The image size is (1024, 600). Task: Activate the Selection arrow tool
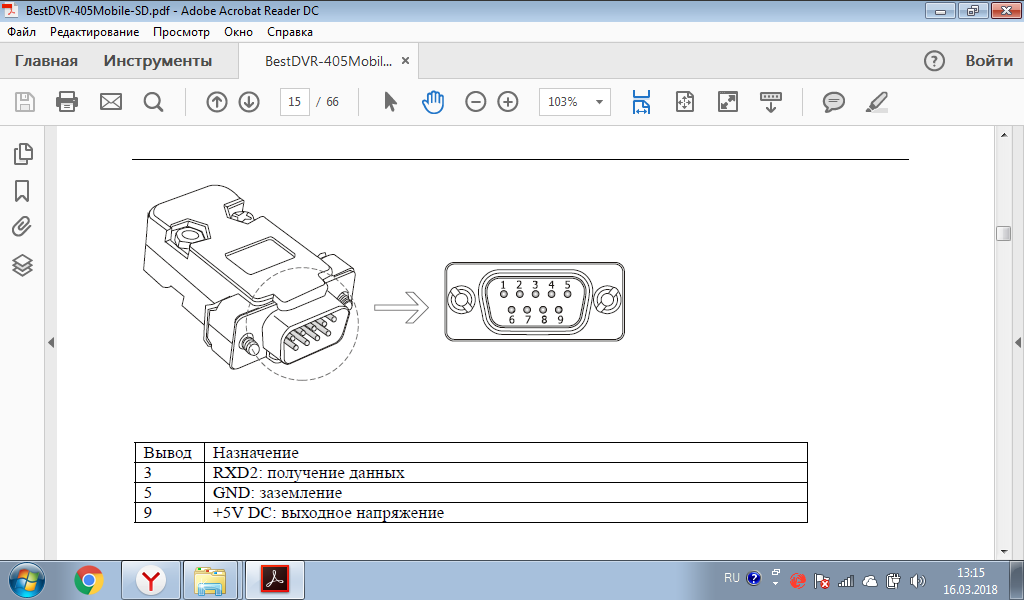click(390, 102)
